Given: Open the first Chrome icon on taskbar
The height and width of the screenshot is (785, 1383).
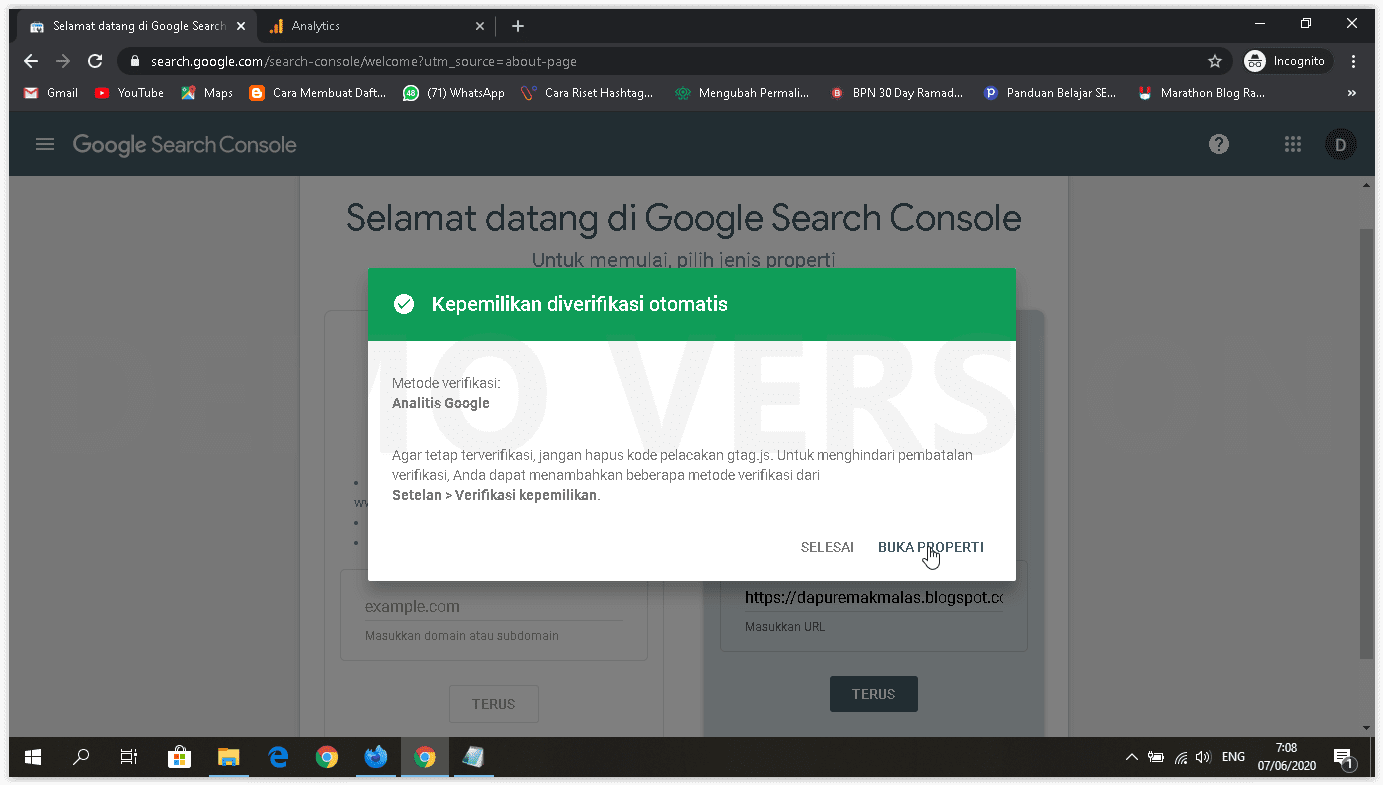Looking at the screenshot, I should pos(327,757).
